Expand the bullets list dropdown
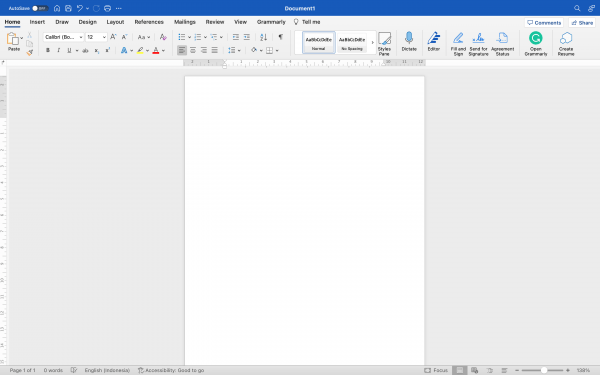 point(189,37)
